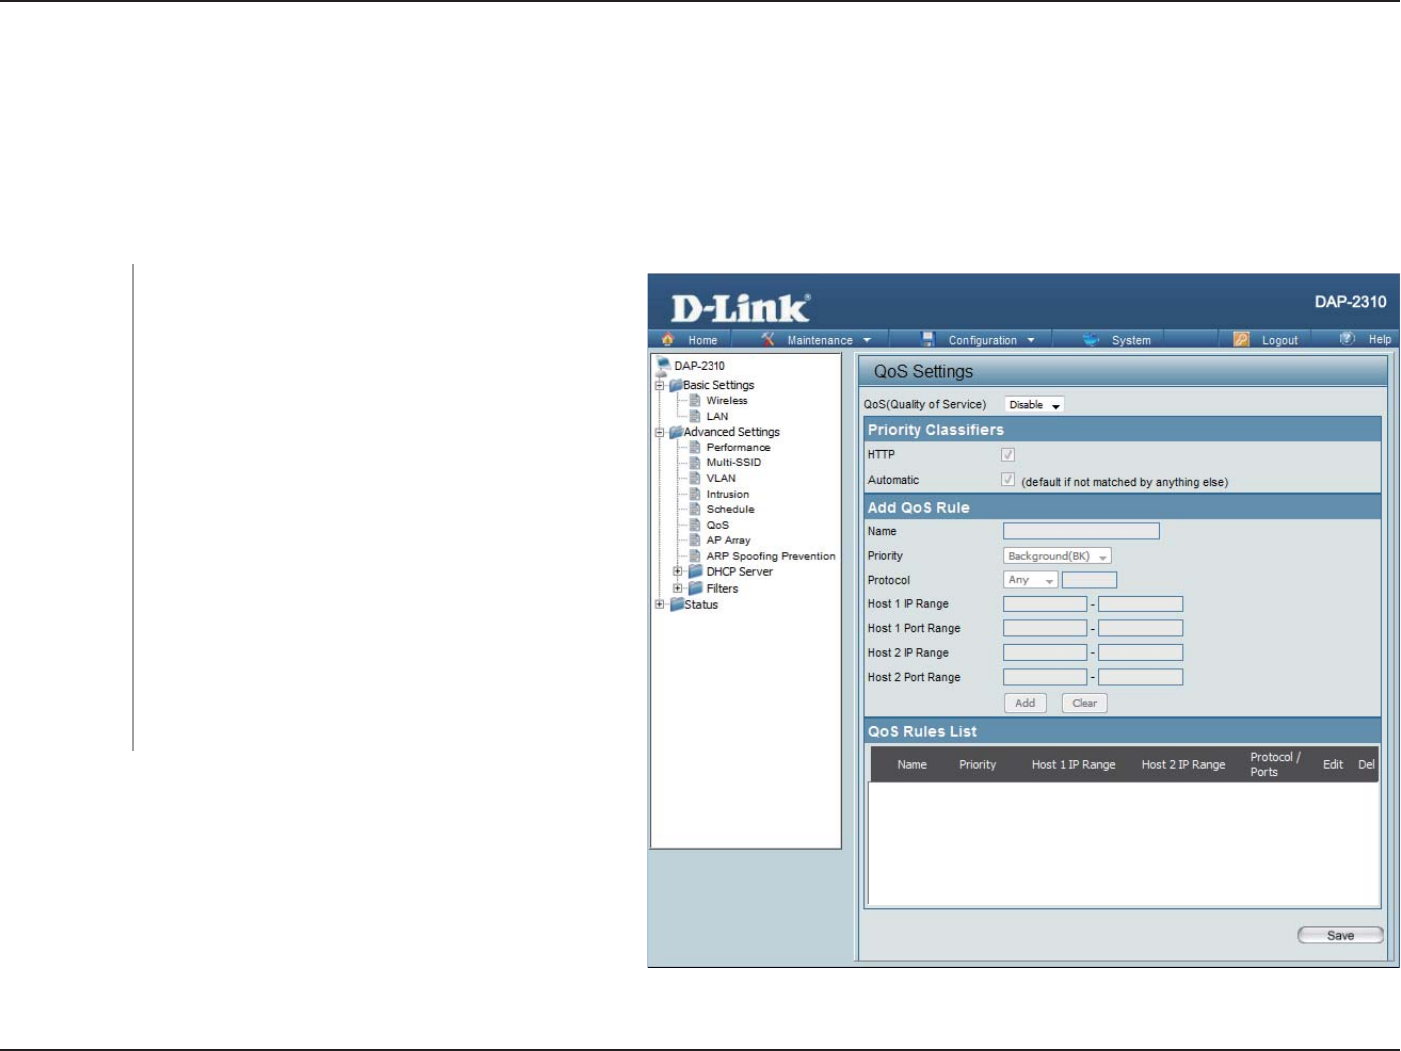Click the Protocol number input field
This screenshot has height=1051, width=1401.
(1089, 580)
